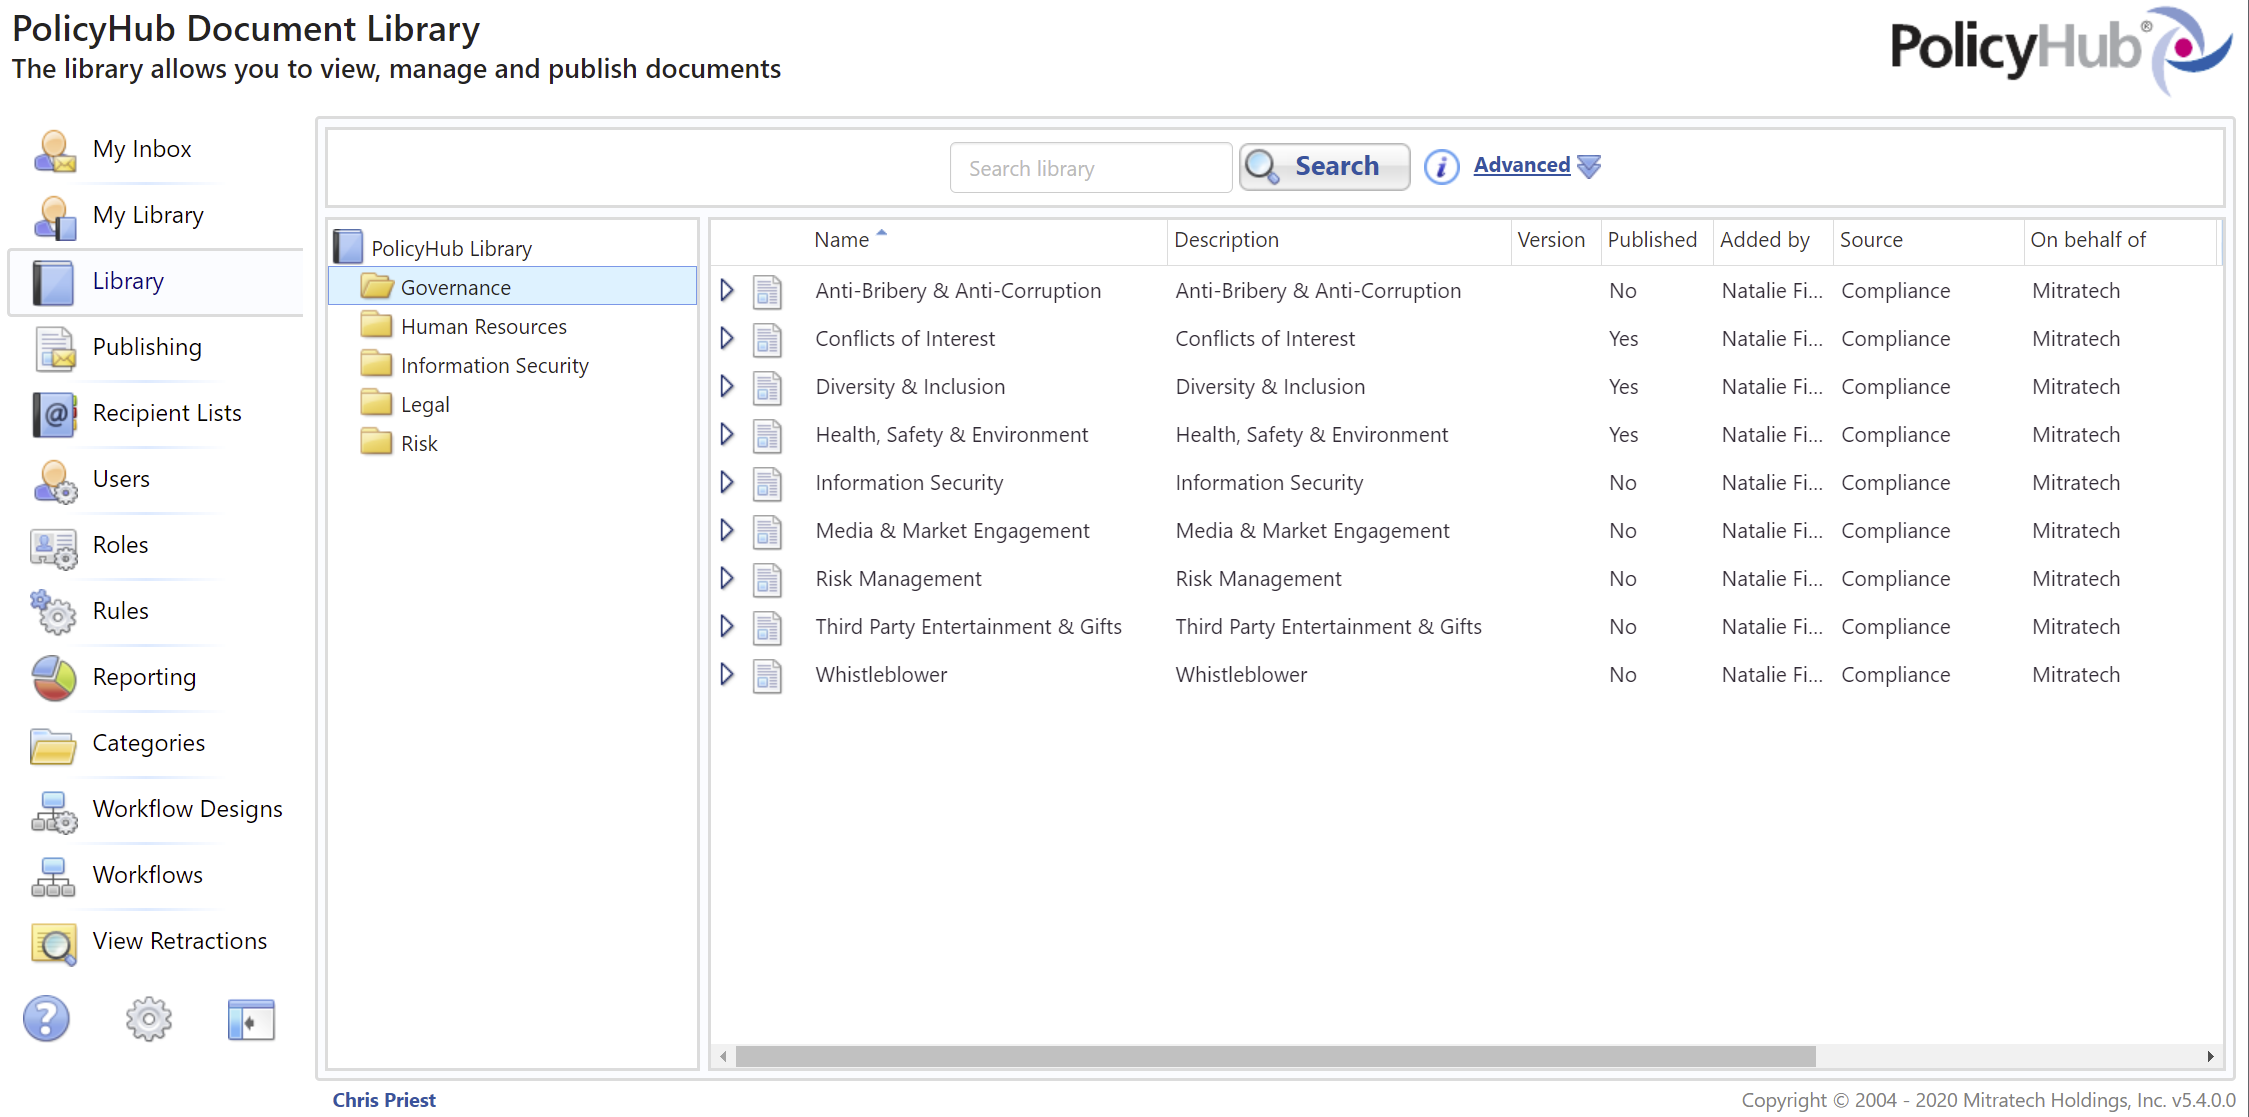This screenshot has width=2249, height=1117.
Task: Select the Information Security folder in tree
Action: [x=494, y=366]
